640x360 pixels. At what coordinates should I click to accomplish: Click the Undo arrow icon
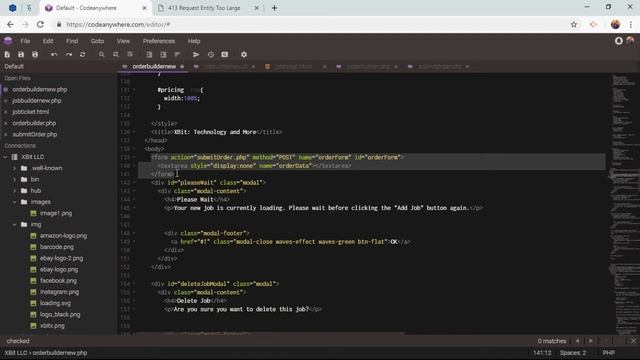[x=54, y=54]
